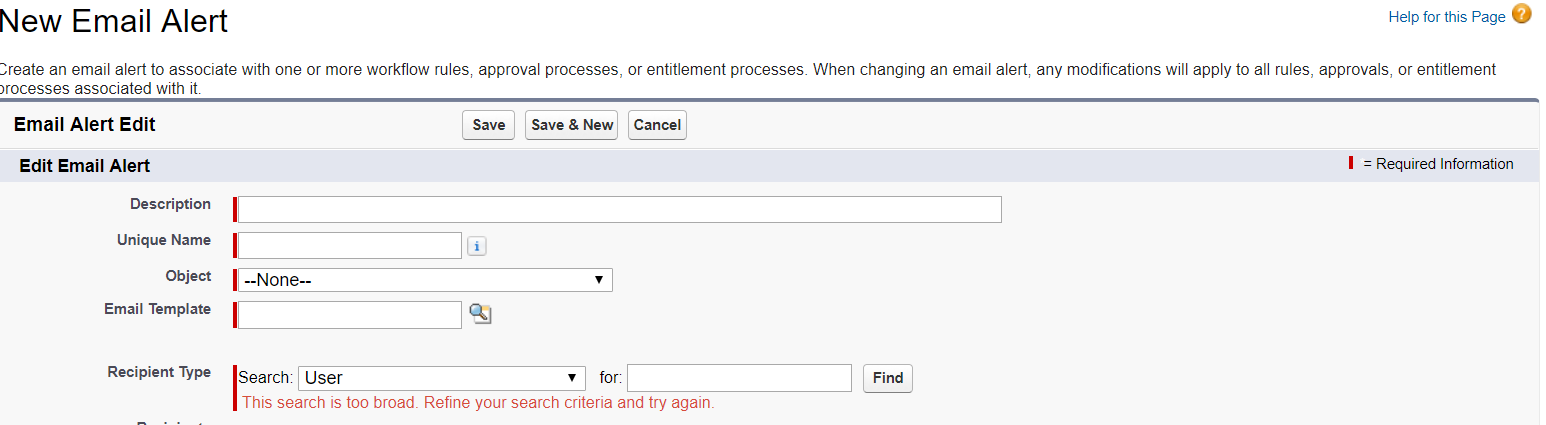Image resolution: width=1546 pixels, height=425 pixels.
Task: Cancel the email alert edit
Action: click(x=657, y=125)
